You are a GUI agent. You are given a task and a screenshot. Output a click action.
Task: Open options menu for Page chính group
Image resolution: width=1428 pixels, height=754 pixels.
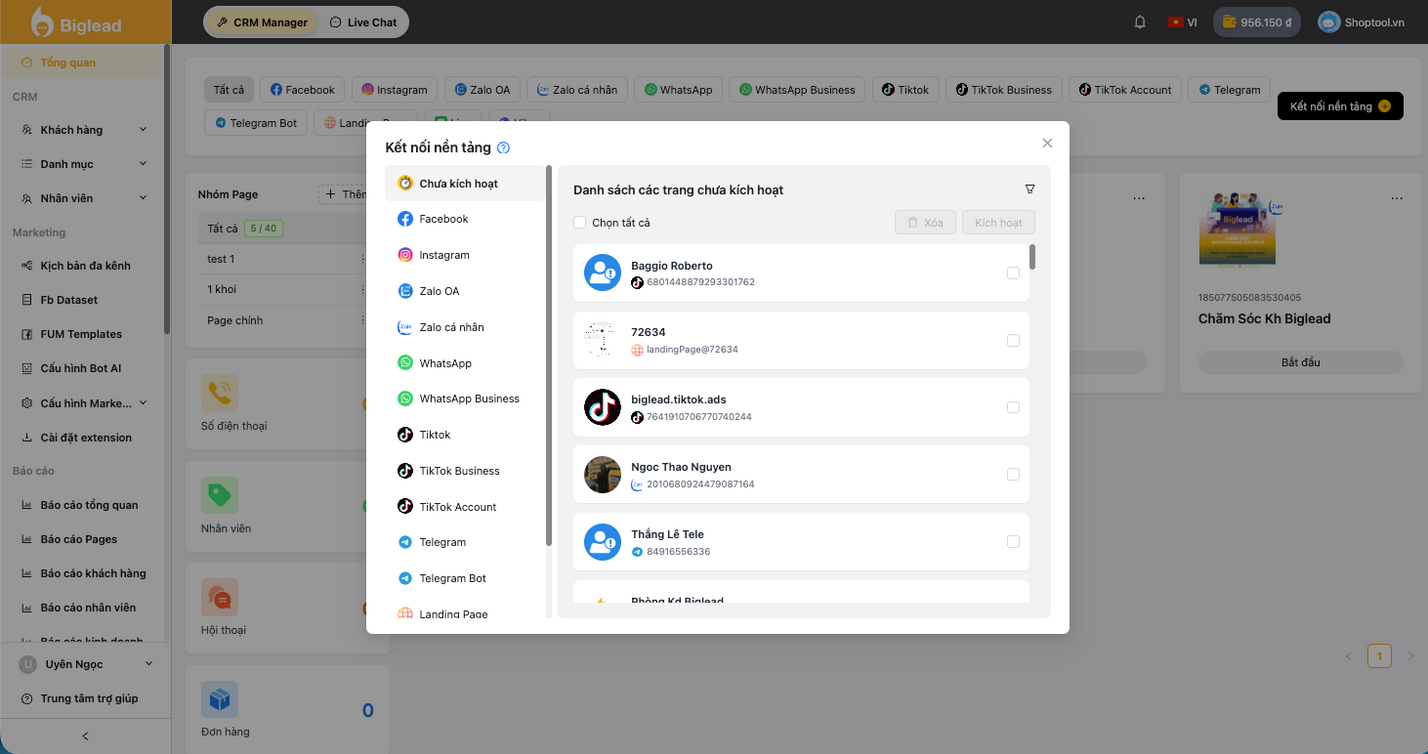[x=363, y=321]
